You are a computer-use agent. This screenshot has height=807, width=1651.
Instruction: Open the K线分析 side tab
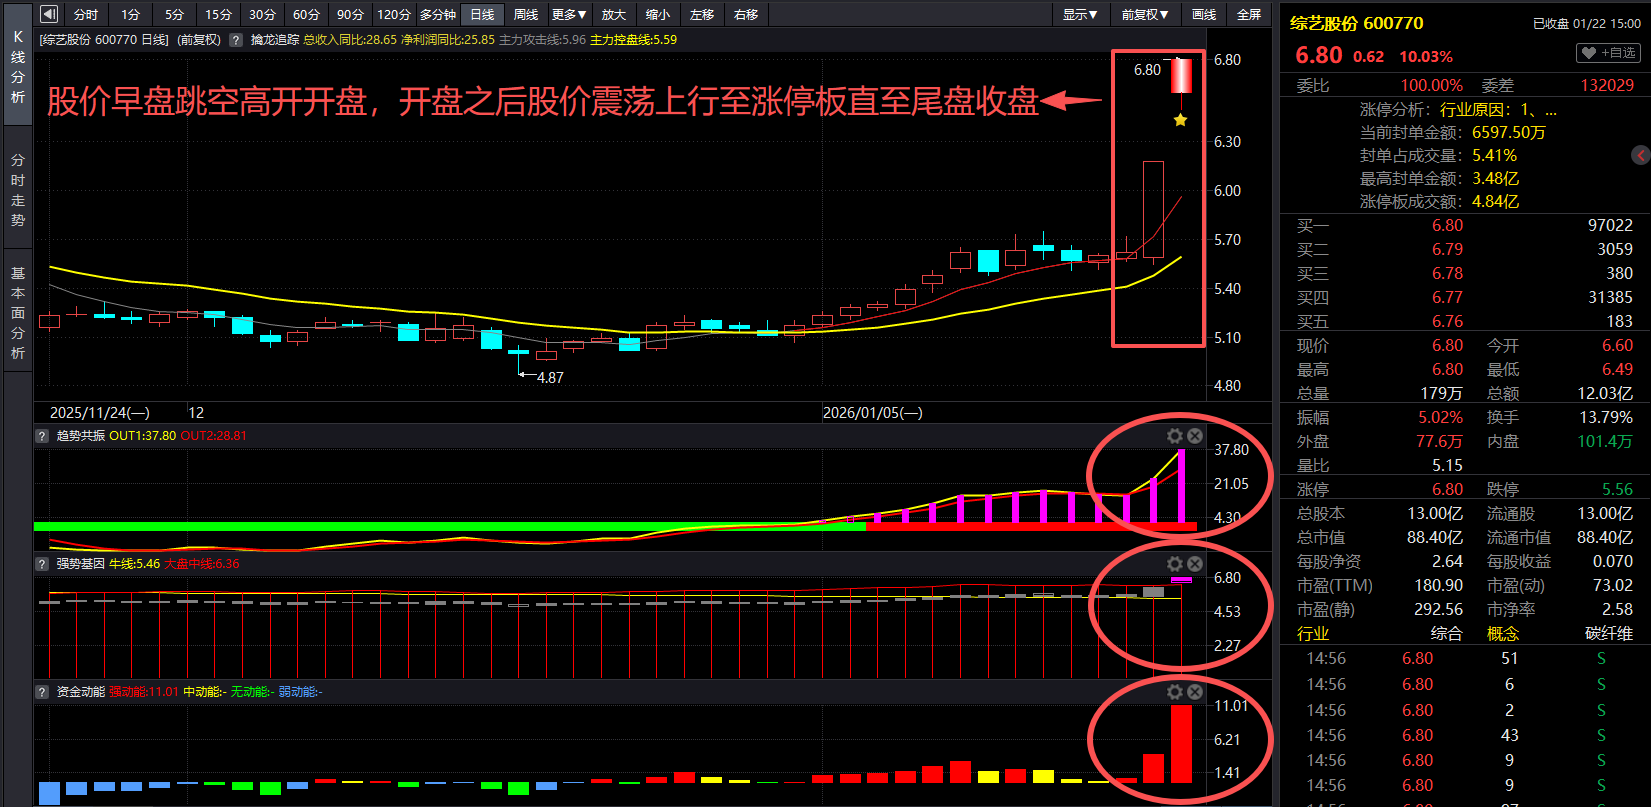click(18, 67)
